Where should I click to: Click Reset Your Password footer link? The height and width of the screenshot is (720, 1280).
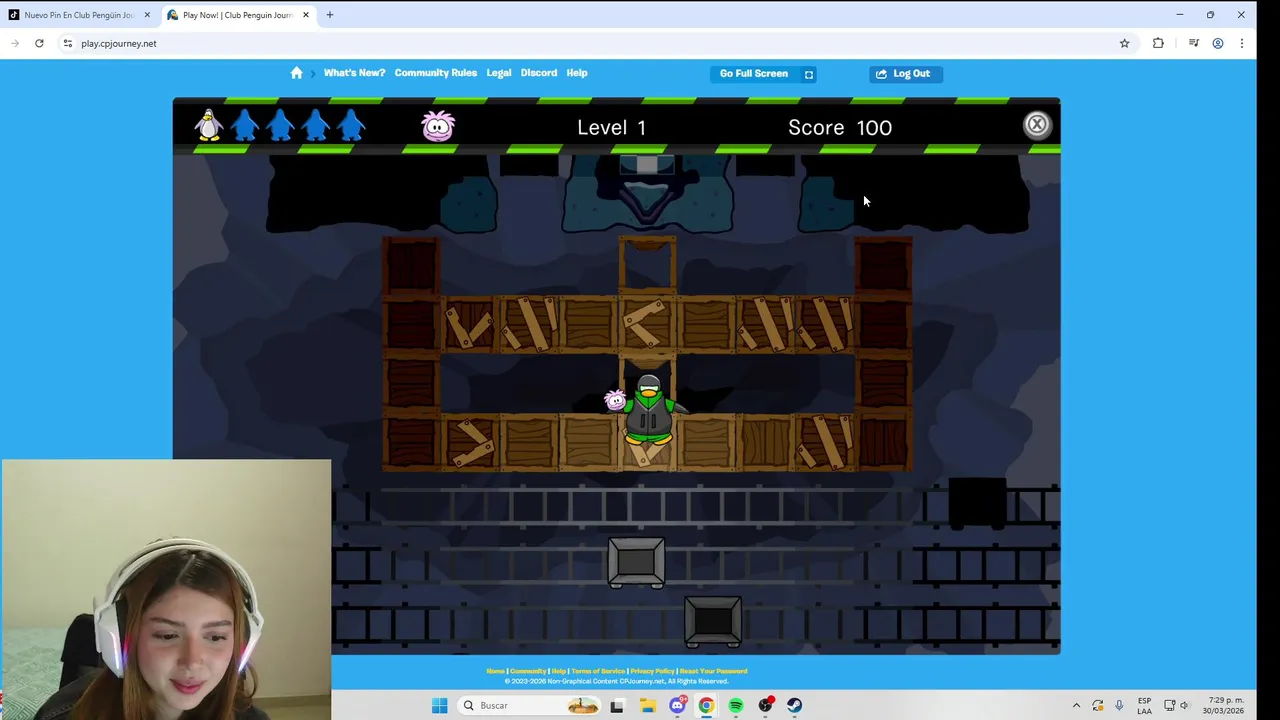(x=713, y=671)
